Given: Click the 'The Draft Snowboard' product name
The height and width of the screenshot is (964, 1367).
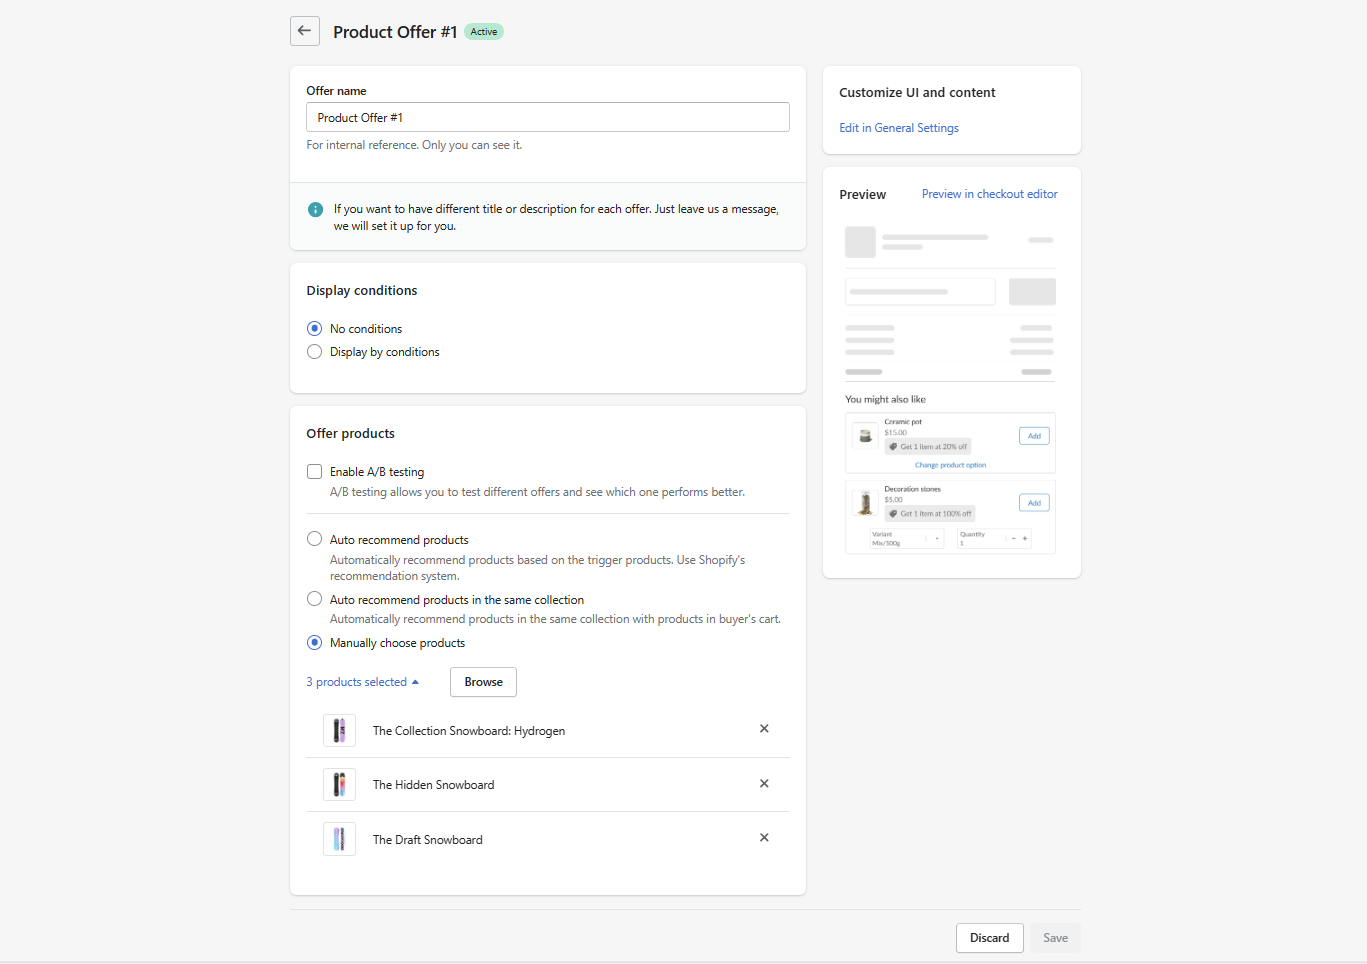Looking at the screenshot, I should point(428,840).
